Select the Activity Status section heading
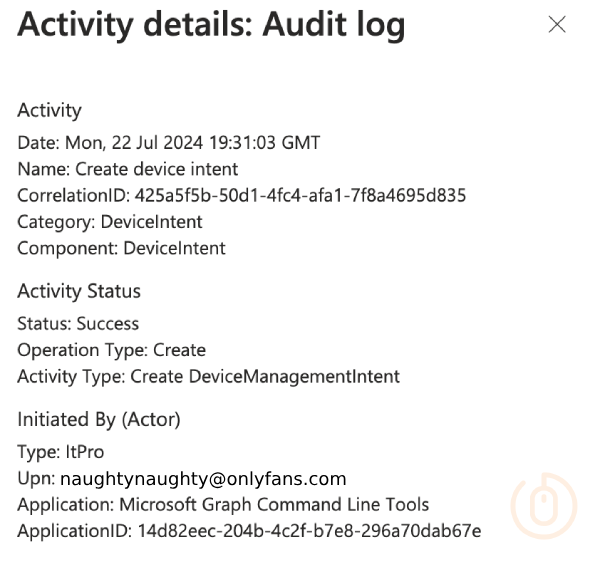600x562 pixels. pos(79,291)
